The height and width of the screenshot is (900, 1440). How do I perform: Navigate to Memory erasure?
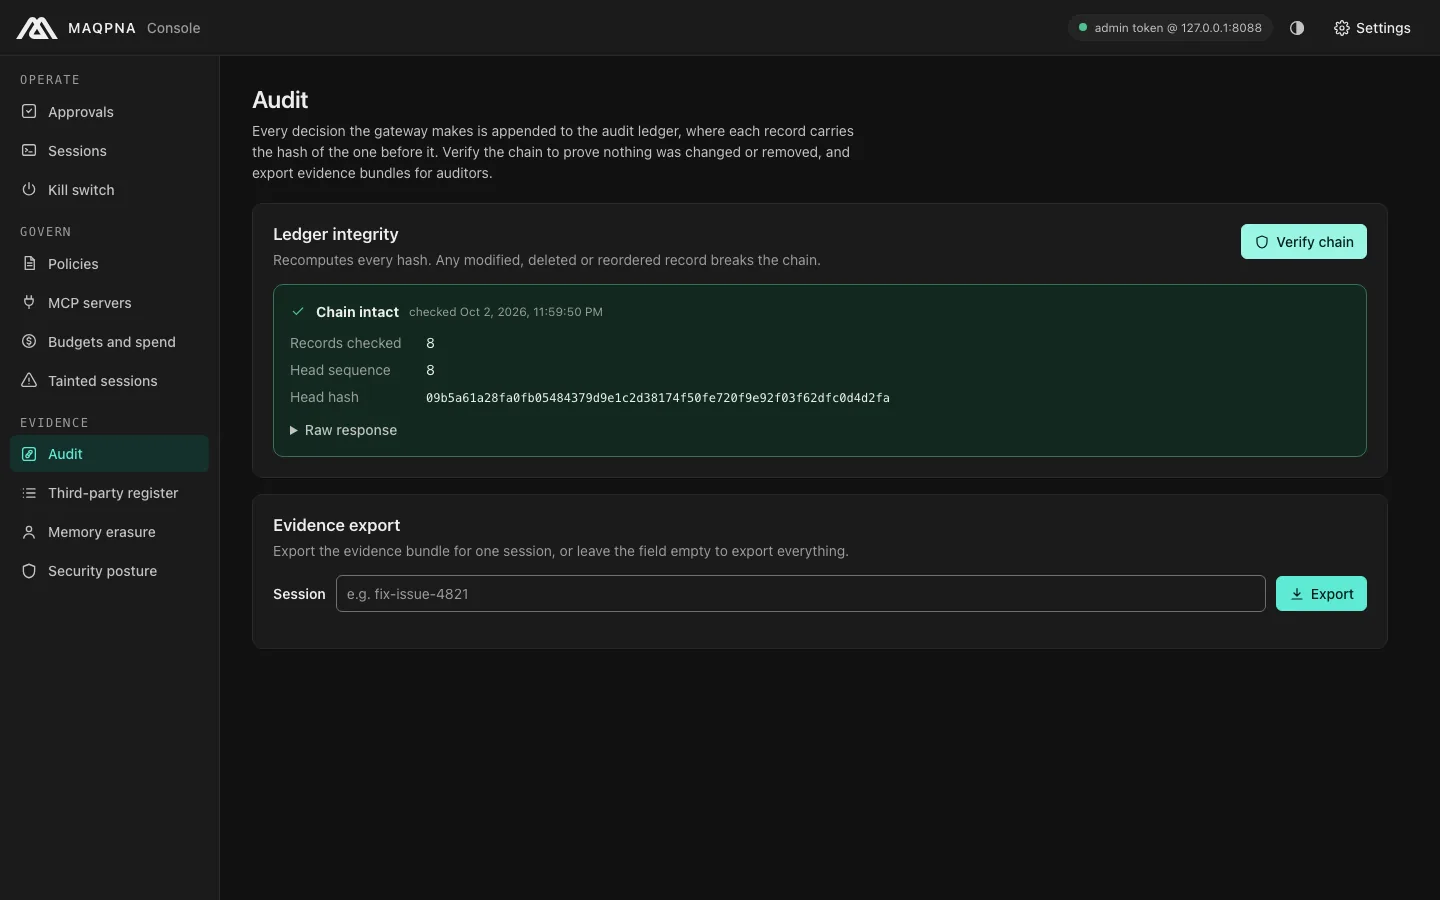pyautogui.click(x=109, y=532)
